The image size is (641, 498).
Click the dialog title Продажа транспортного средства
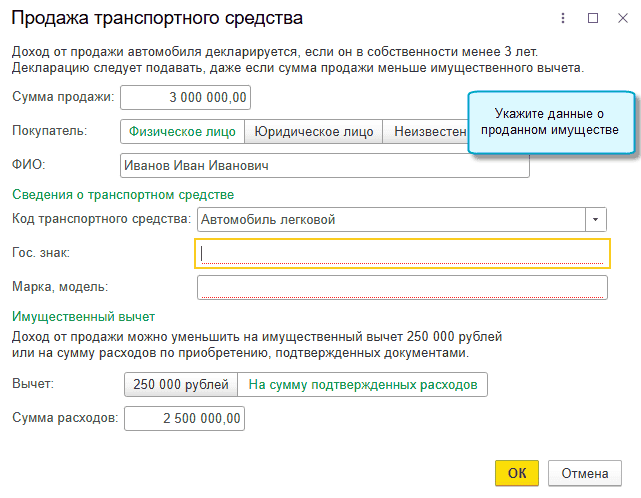pos(156,18)
